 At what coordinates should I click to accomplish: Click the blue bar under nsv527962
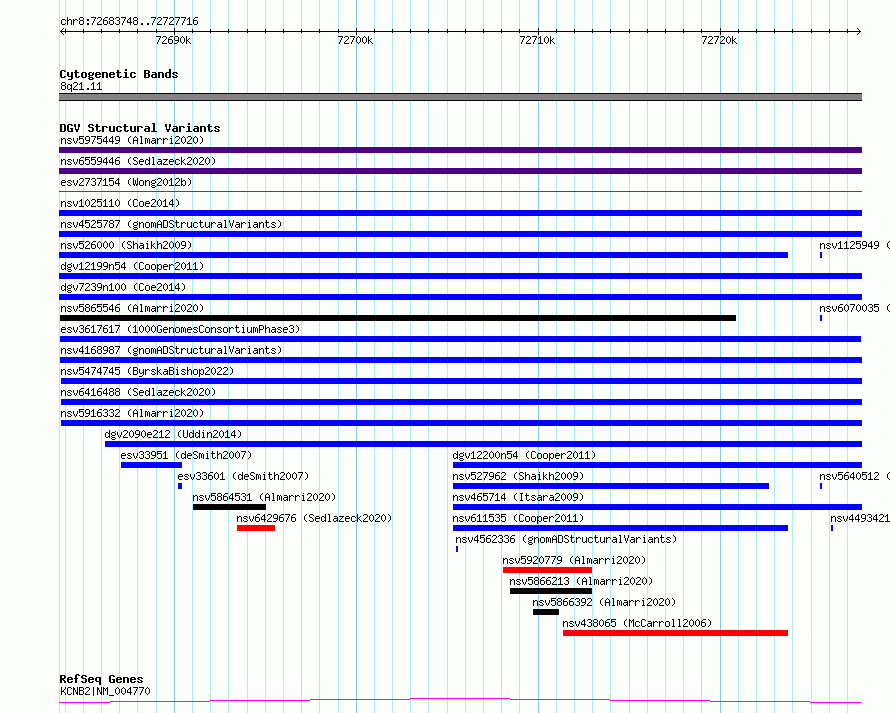pyautogui.click(x=611, y=486)
